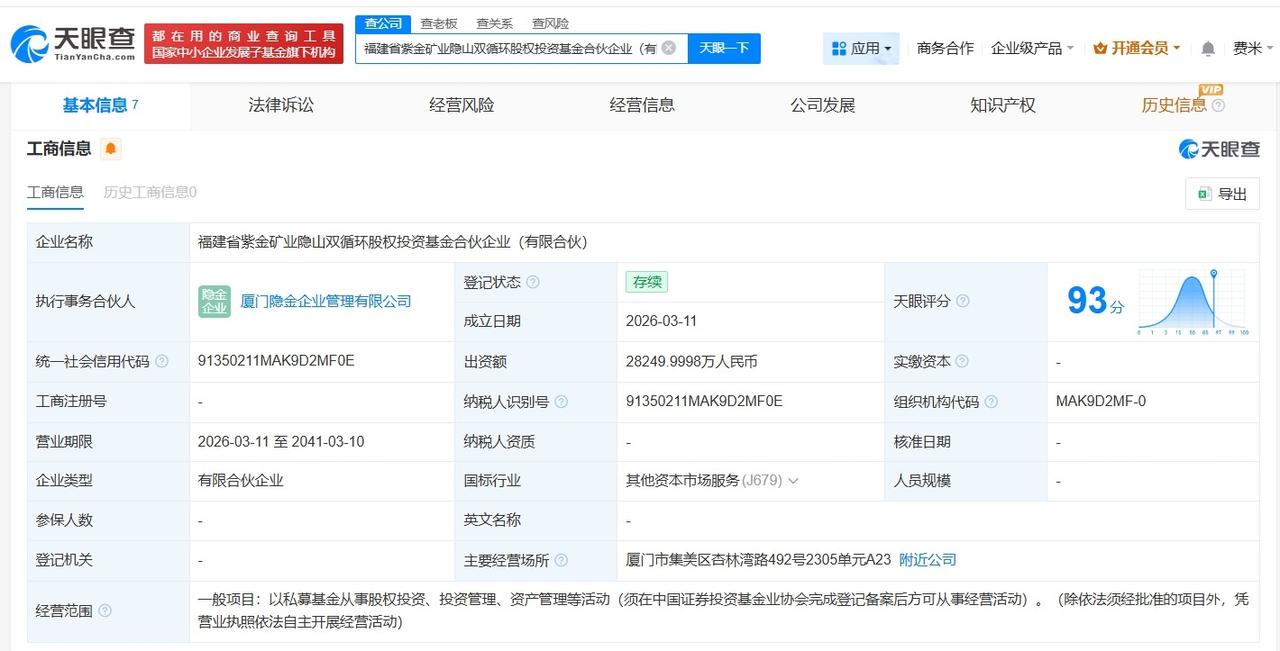Clear search box using the X icon
This screenshot has width=1280, height=651.
(669, 47)
